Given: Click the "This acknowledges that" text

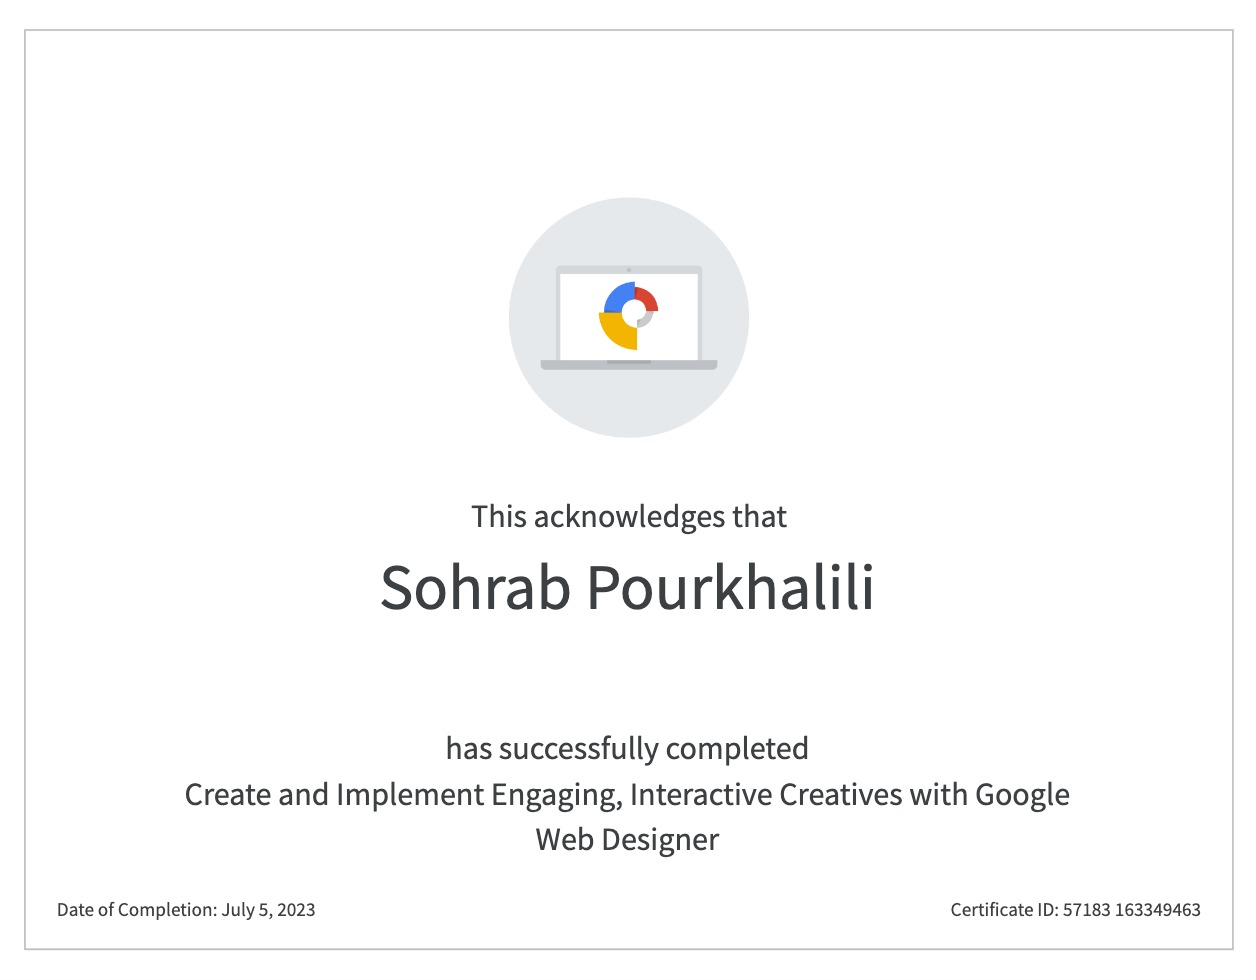Looking at the screenshot, I should coord(628,517).
